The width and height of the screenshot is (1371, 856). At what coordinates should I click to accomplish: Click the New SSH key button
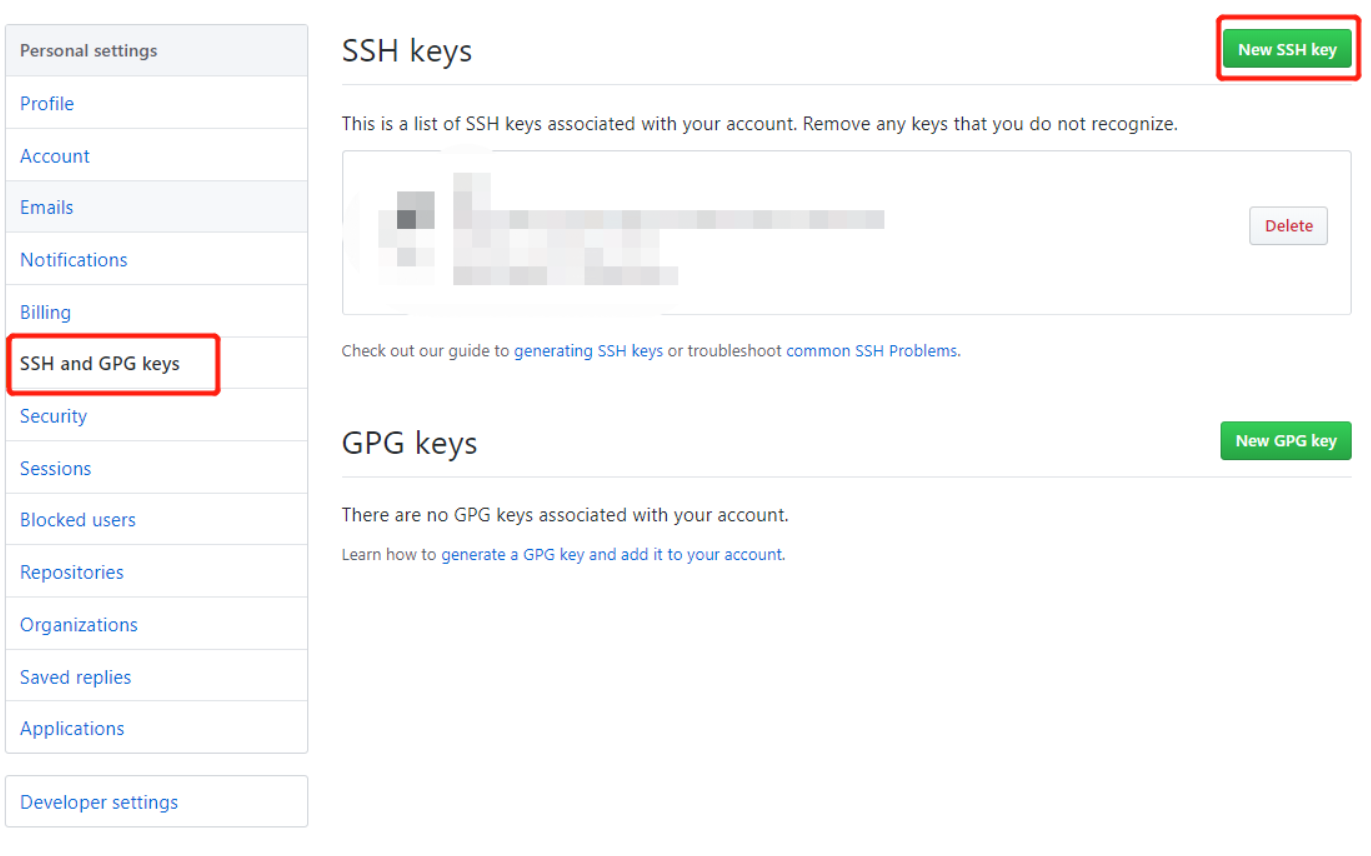1286,49
